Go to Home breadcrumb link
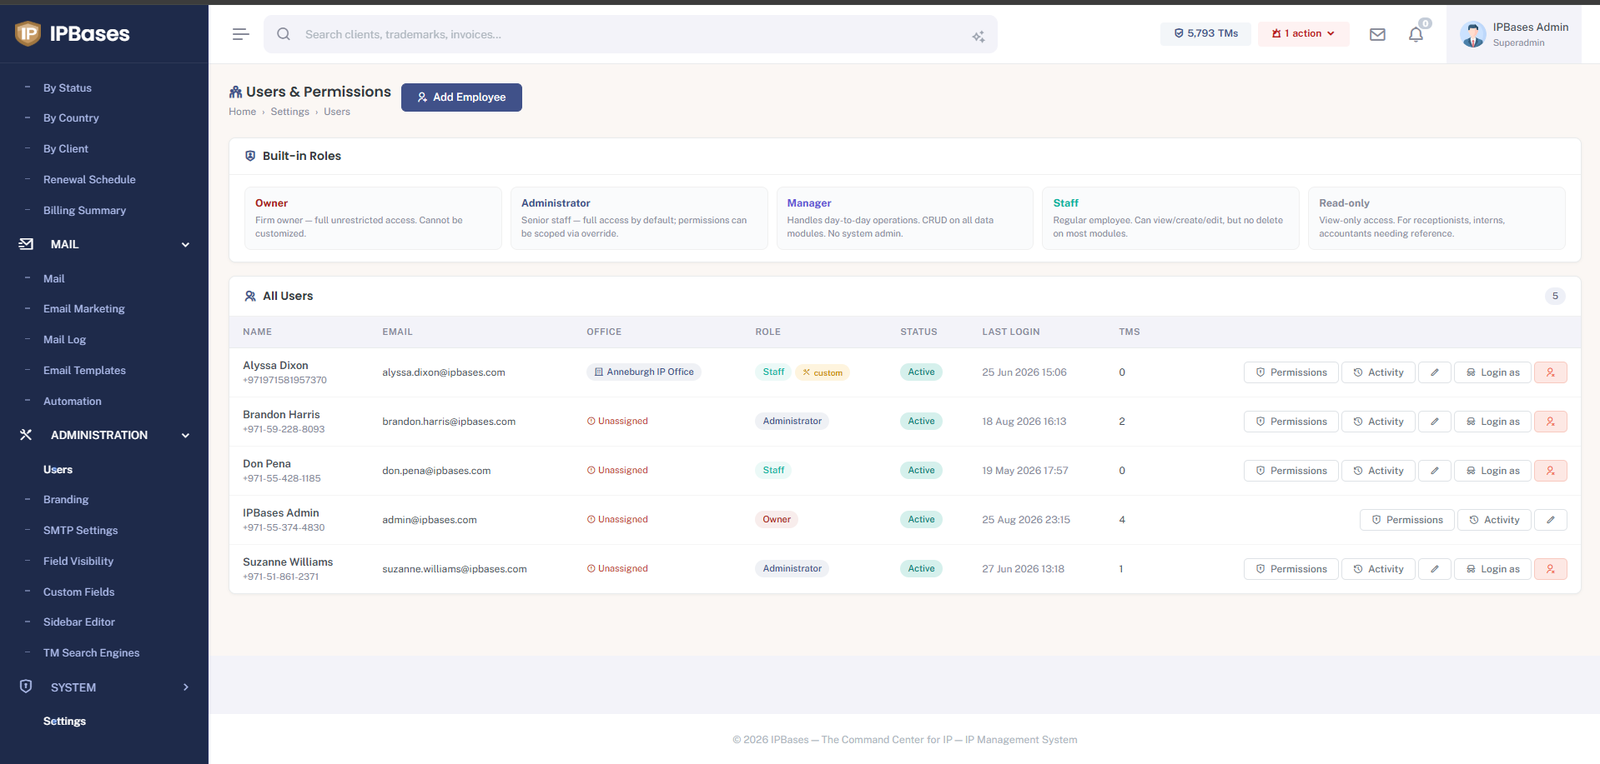1600x764 pixels. pyautogui.click(x=242, y=112)
